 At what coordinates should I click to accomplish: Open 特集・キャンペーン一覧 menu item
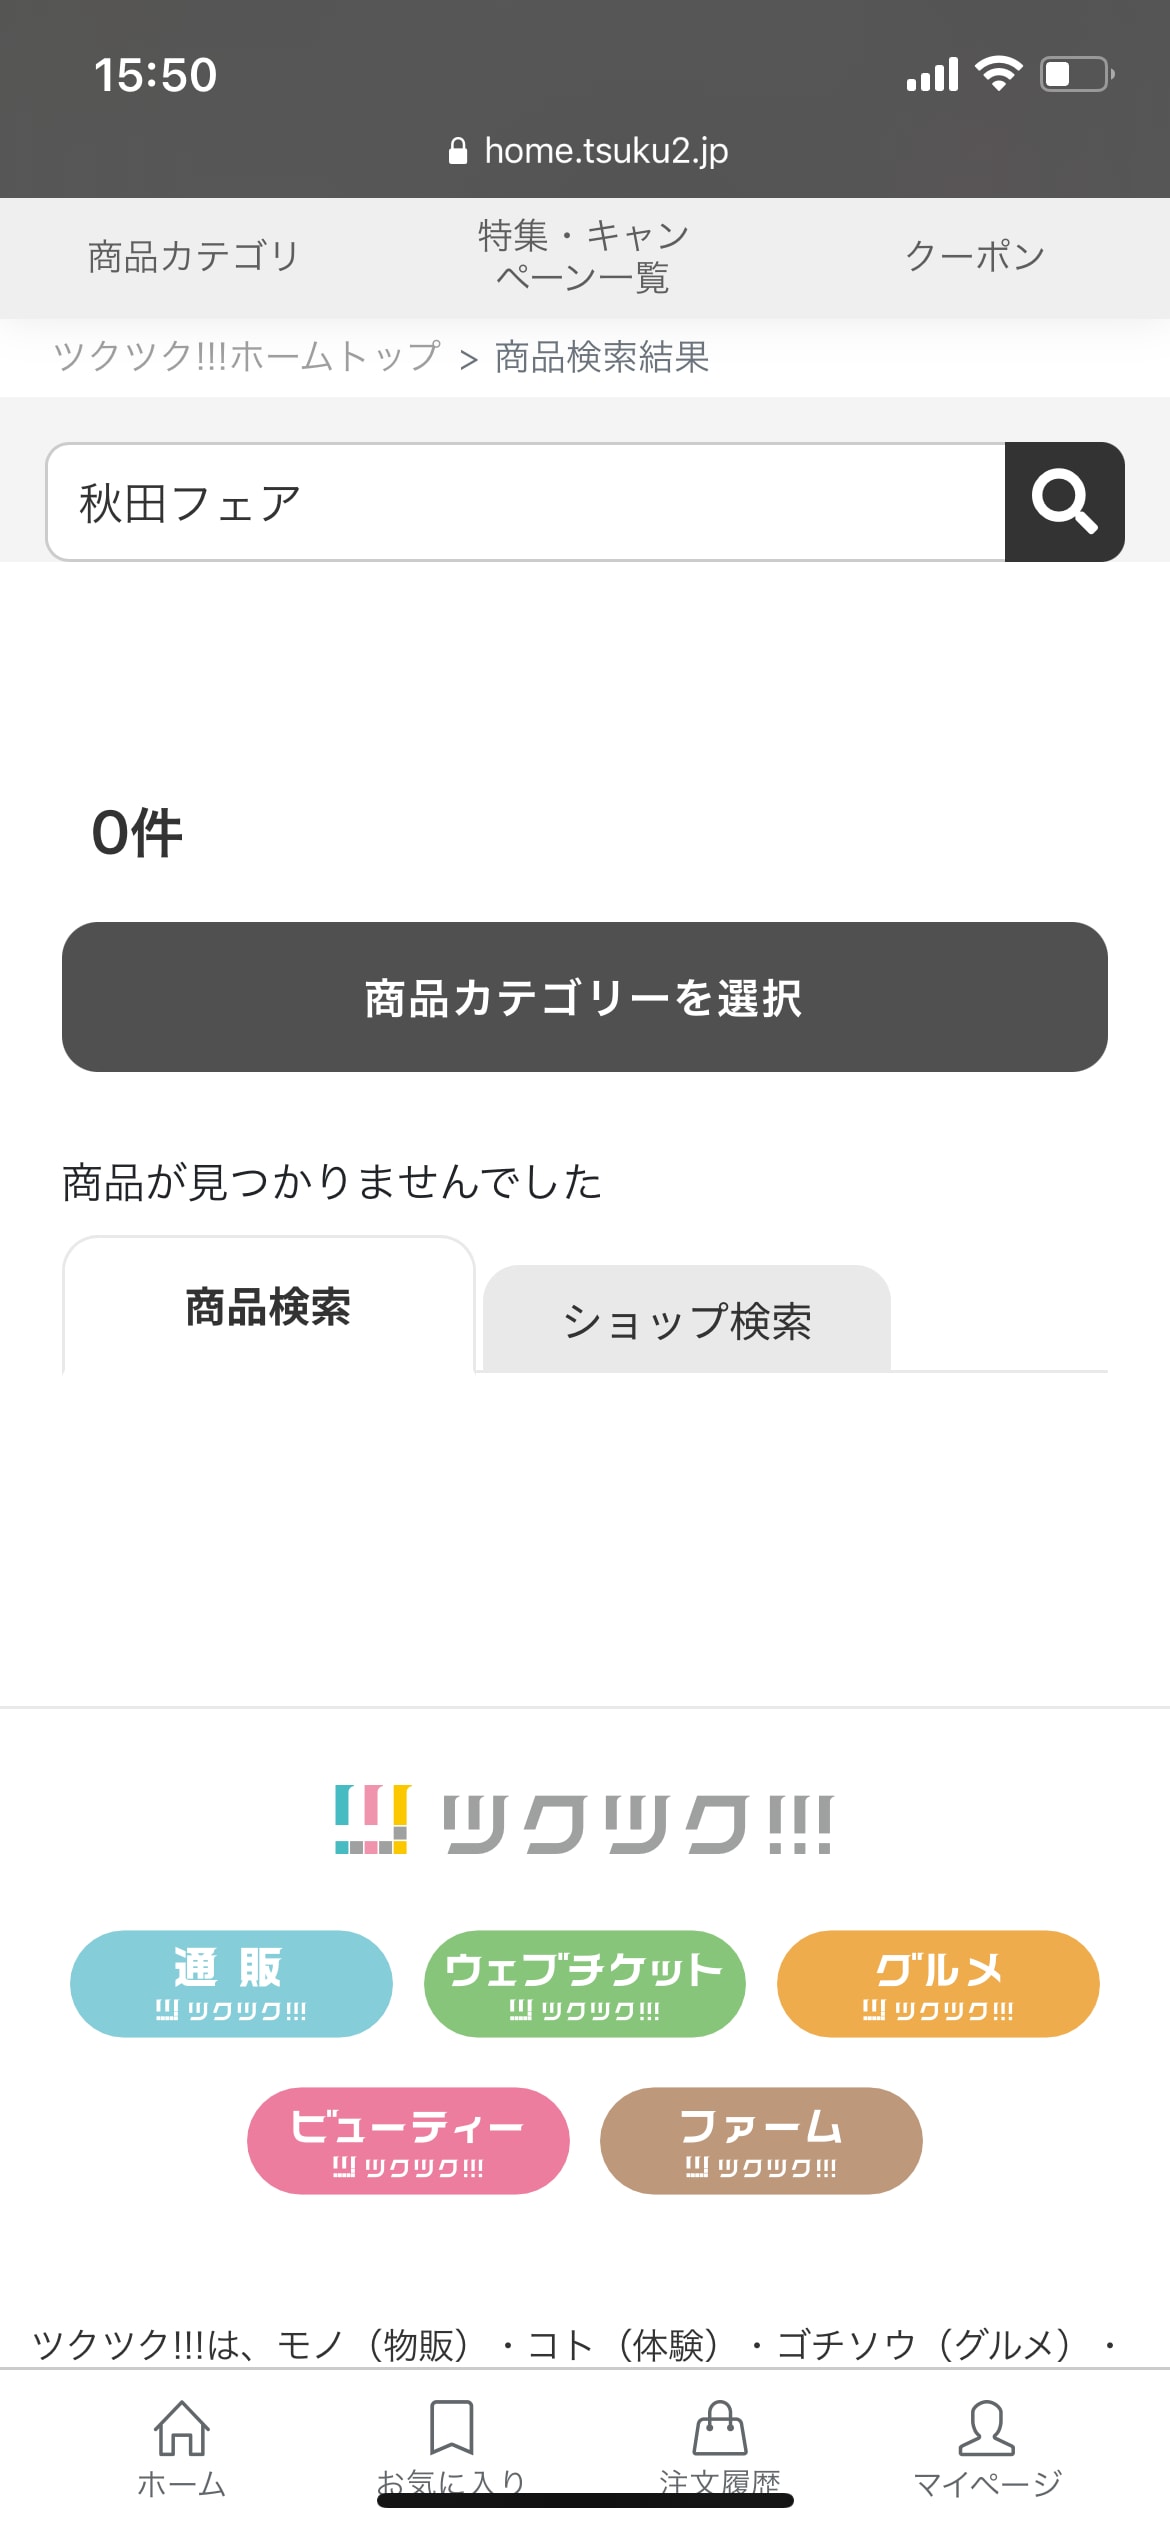tap(584, 257)
